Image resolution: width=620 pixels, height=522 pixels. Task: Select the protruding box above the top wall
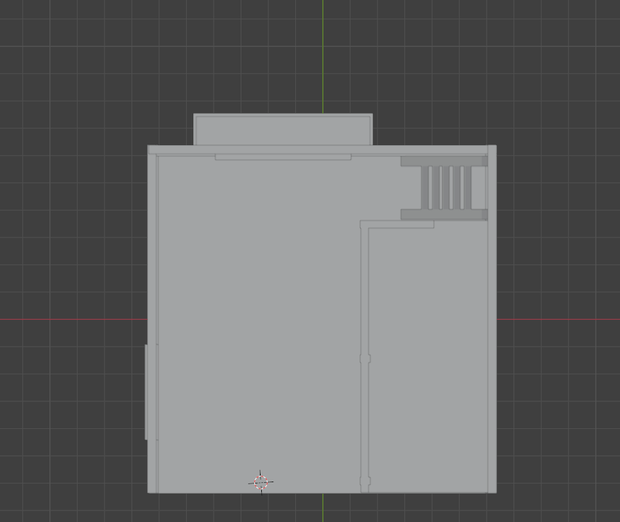click(283, 129)
